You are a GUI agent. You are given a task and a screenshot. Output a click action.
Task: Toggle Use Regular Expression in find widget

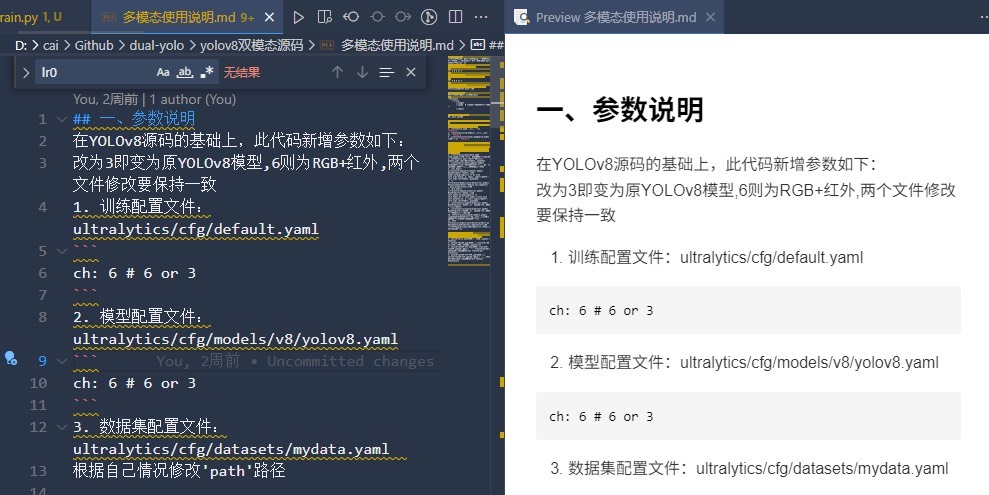206,73
